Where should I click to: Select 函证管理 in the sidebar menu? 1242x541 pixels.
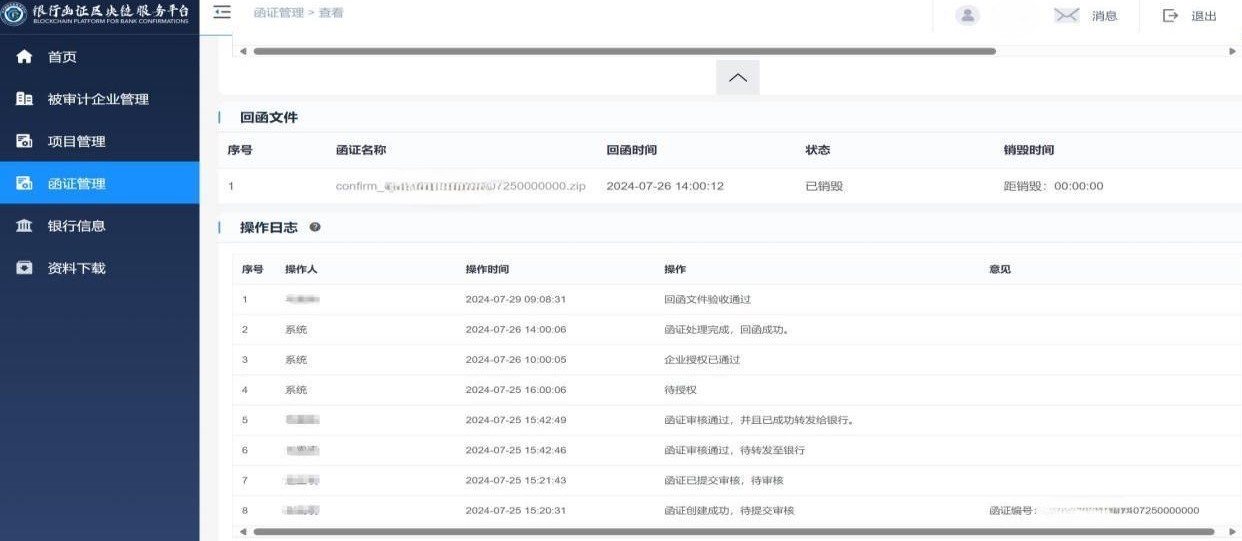point(77,184)
